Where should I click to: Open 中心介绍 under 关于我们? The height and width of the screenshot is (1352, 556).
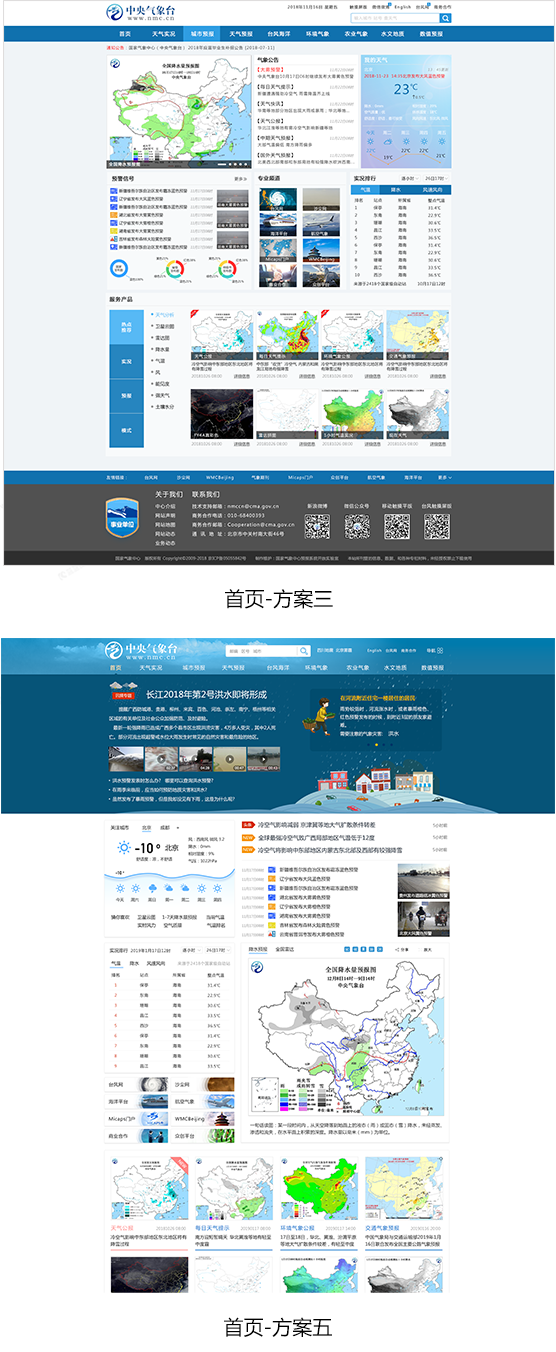(165, 506)
